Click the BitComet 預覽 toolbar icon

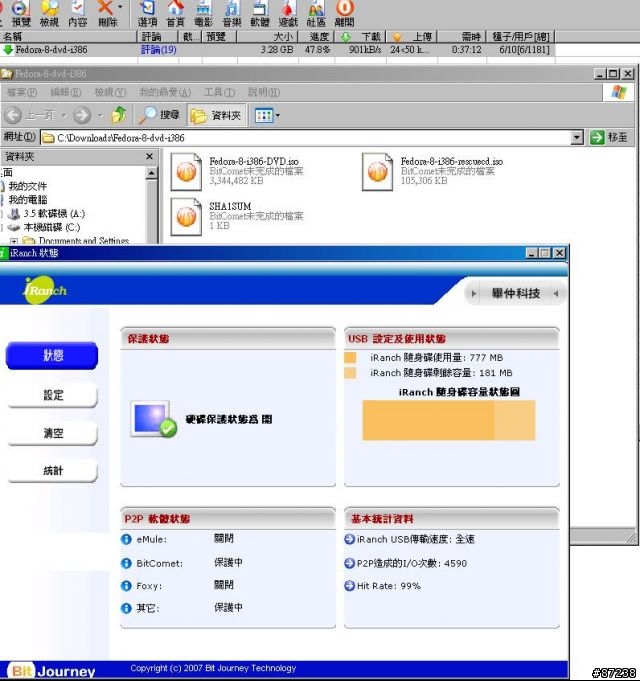pos(20,13)
